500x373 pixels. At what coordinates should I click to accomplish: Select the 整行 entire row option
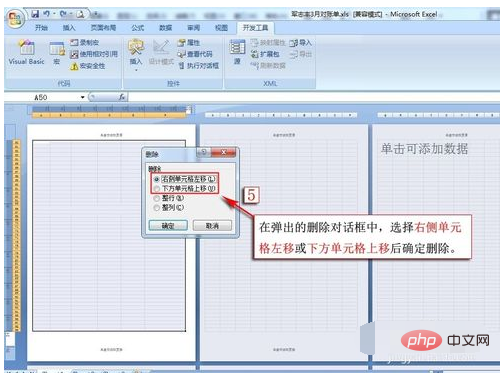pyautogui.click(x=169, y=198)
